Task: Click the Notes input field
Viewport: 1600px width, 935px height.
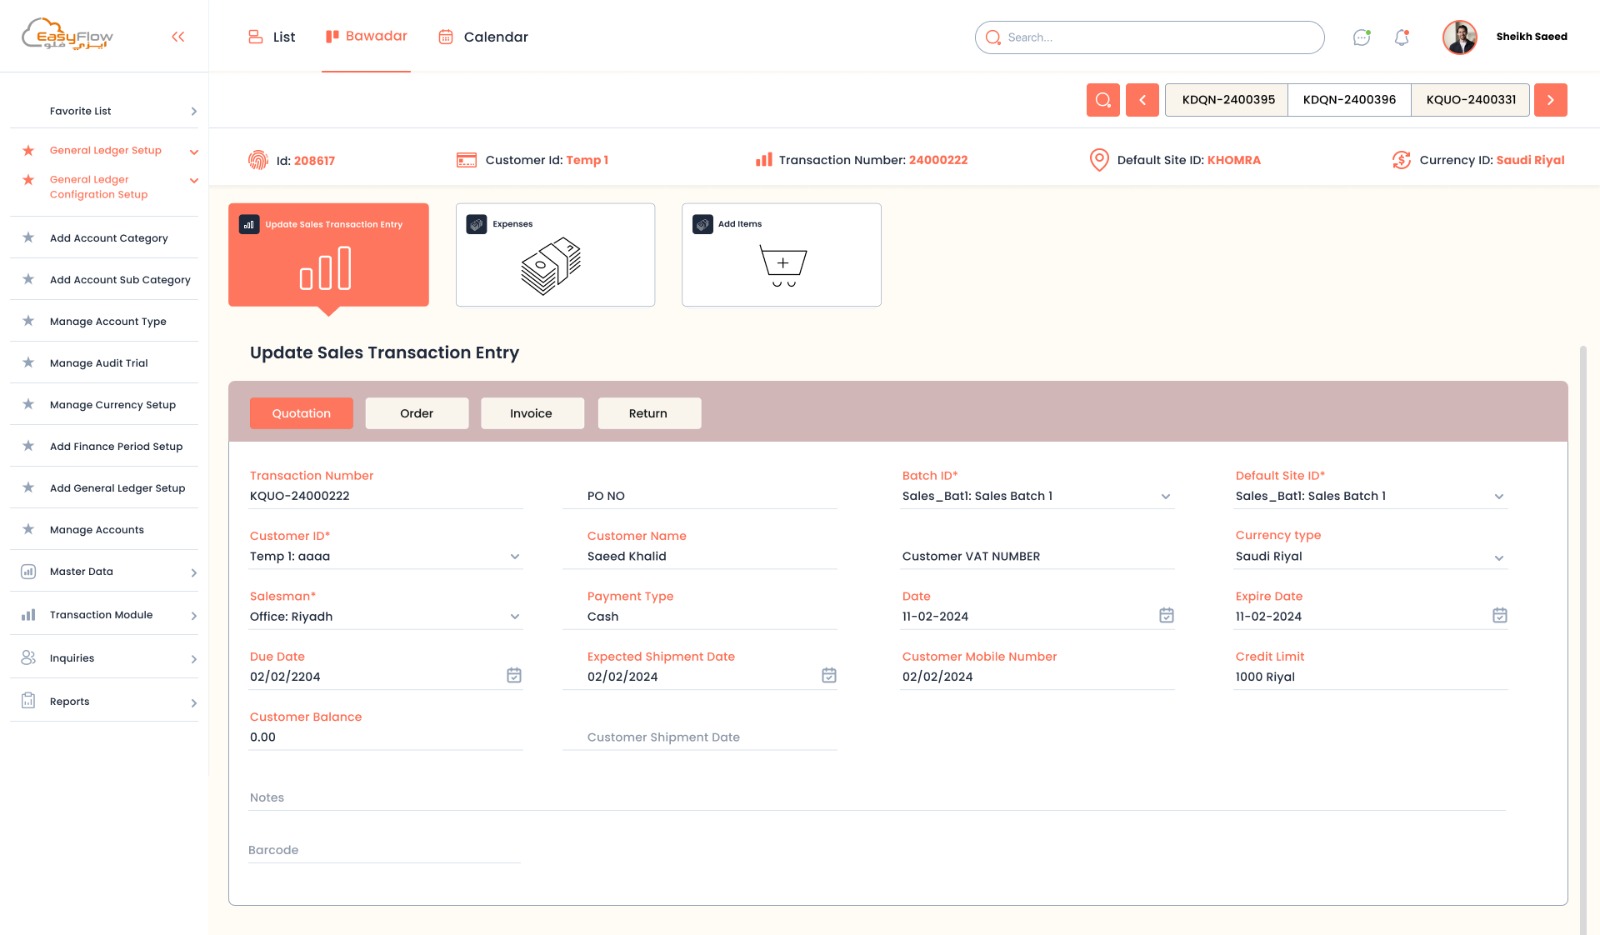Action: tap(877, 798)
